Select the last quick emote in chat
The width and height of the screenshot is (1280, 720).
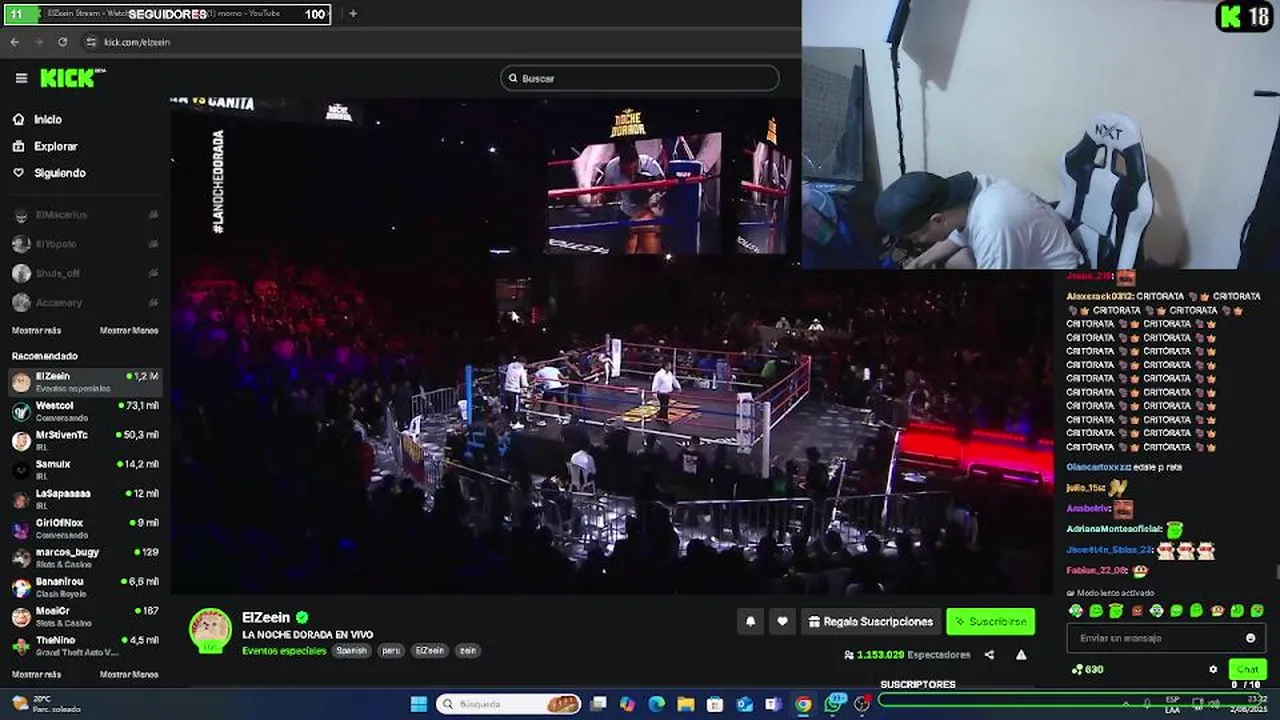coord(1257,610)
